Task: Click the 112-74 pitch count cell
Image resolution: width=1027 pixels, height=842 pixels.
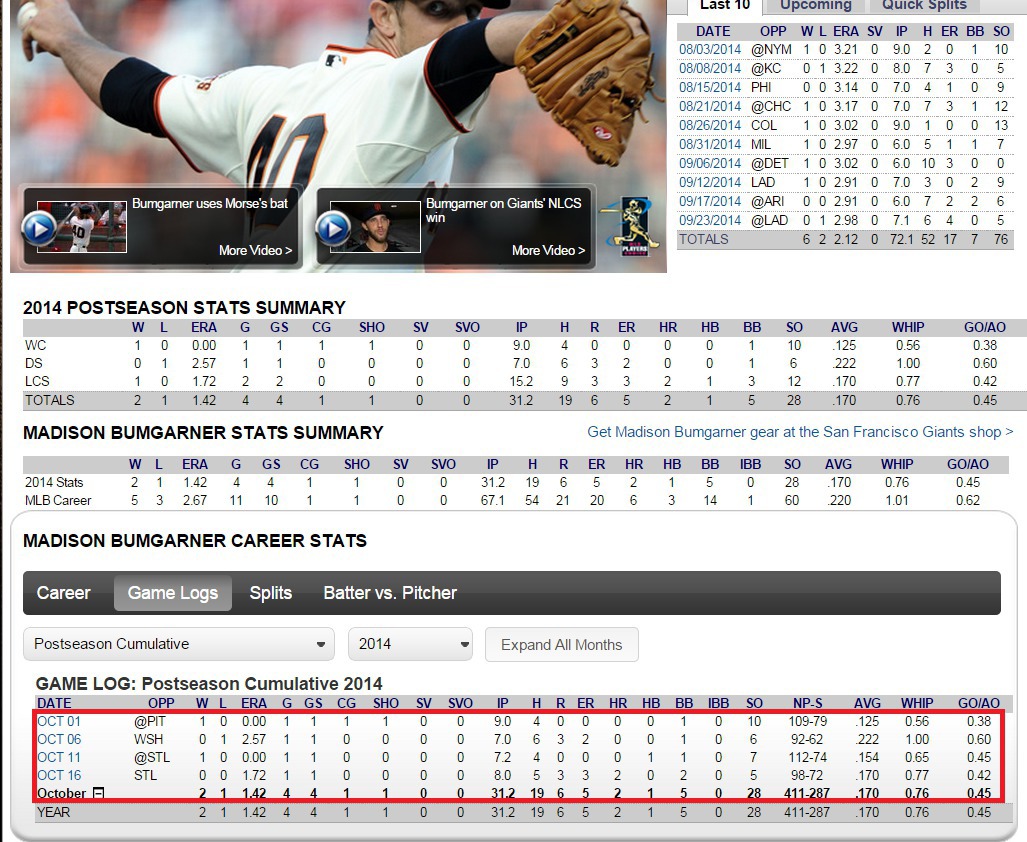Action: pos(808,758)
